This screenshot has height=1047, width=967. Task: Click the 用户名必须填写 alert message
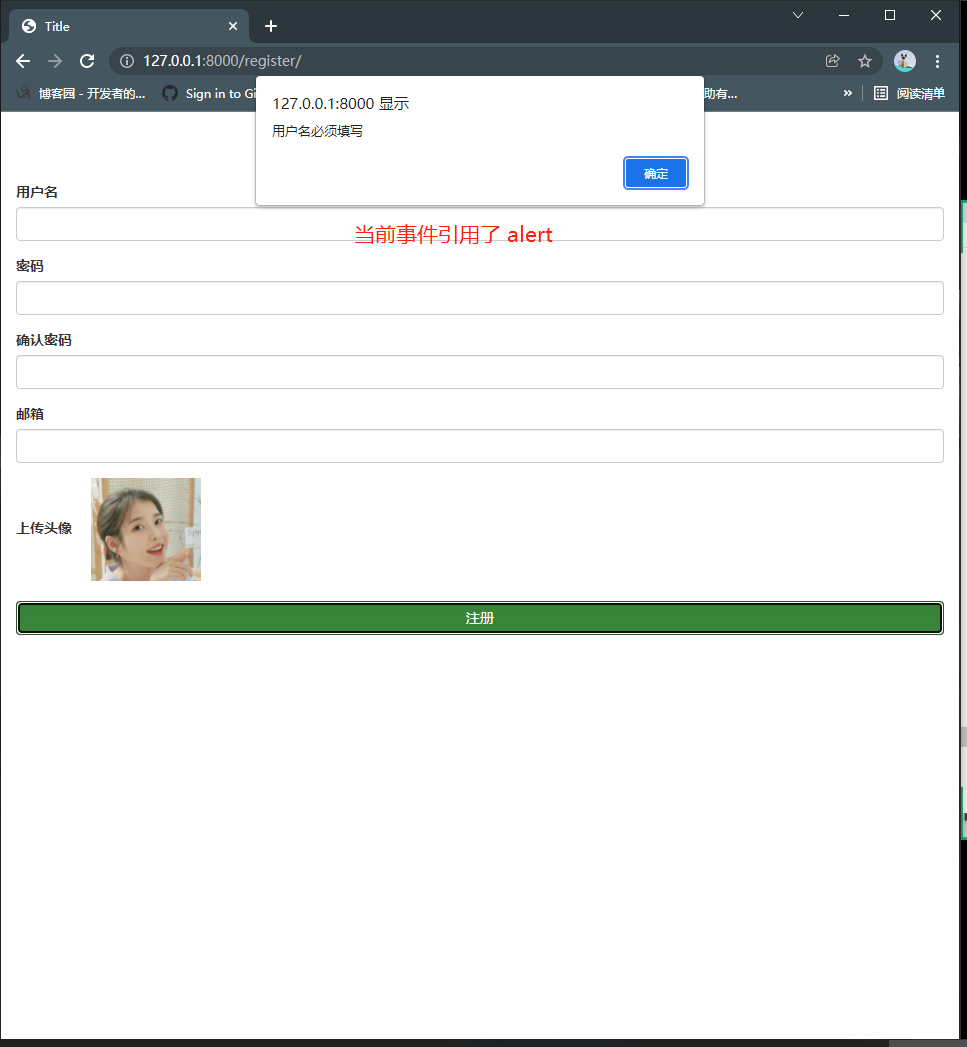pos(317,132)
